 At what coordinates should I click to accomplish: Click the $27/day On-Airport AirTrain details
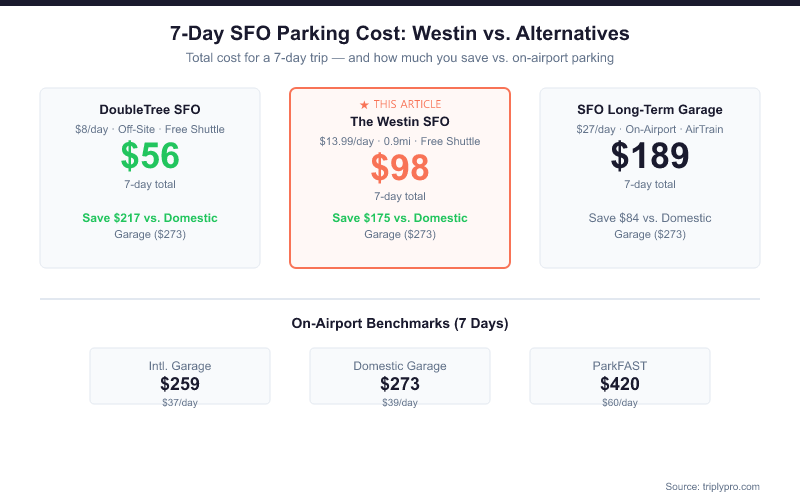(x=650, y=129)
